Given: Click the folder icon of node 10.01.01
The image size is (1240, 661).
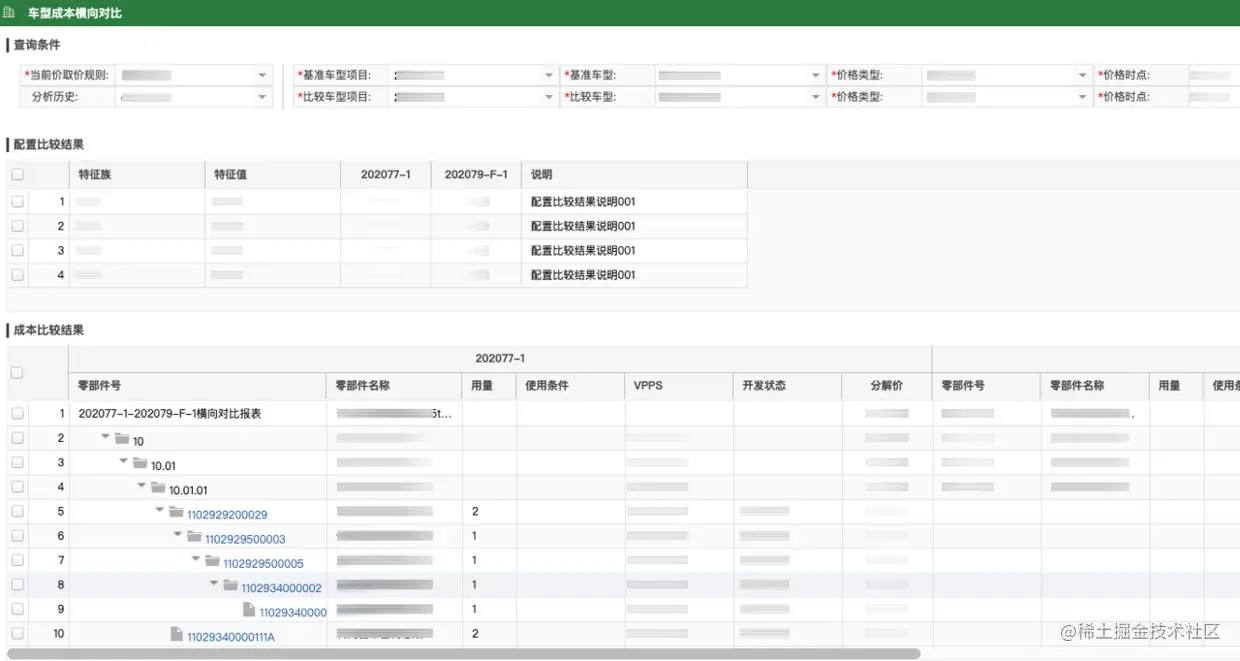Looking at the screenshot, I should [x=158, y=488].
